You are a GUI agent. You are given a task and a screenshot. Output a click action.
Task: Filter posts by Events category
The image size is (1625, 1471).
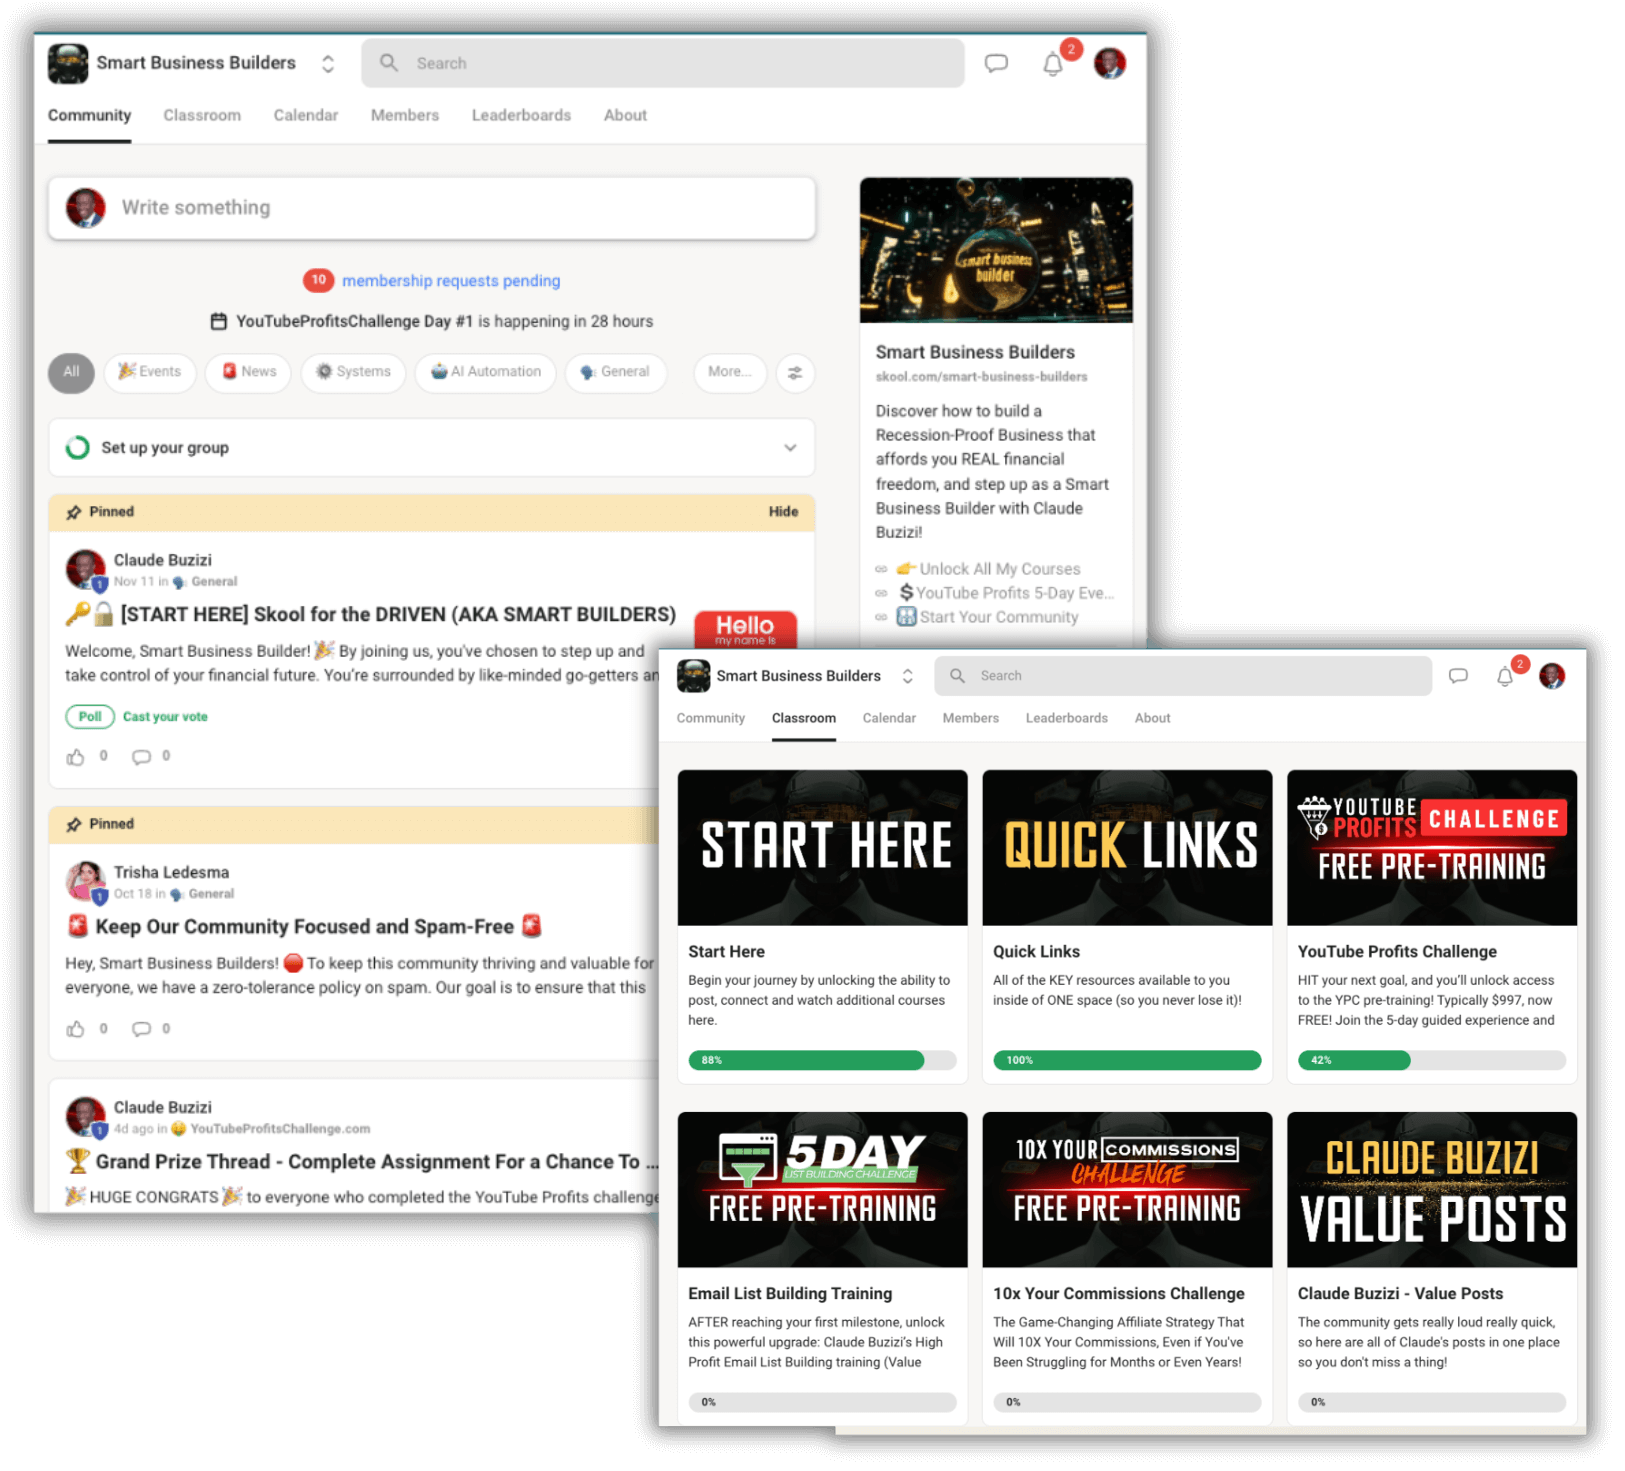(150, 372)
